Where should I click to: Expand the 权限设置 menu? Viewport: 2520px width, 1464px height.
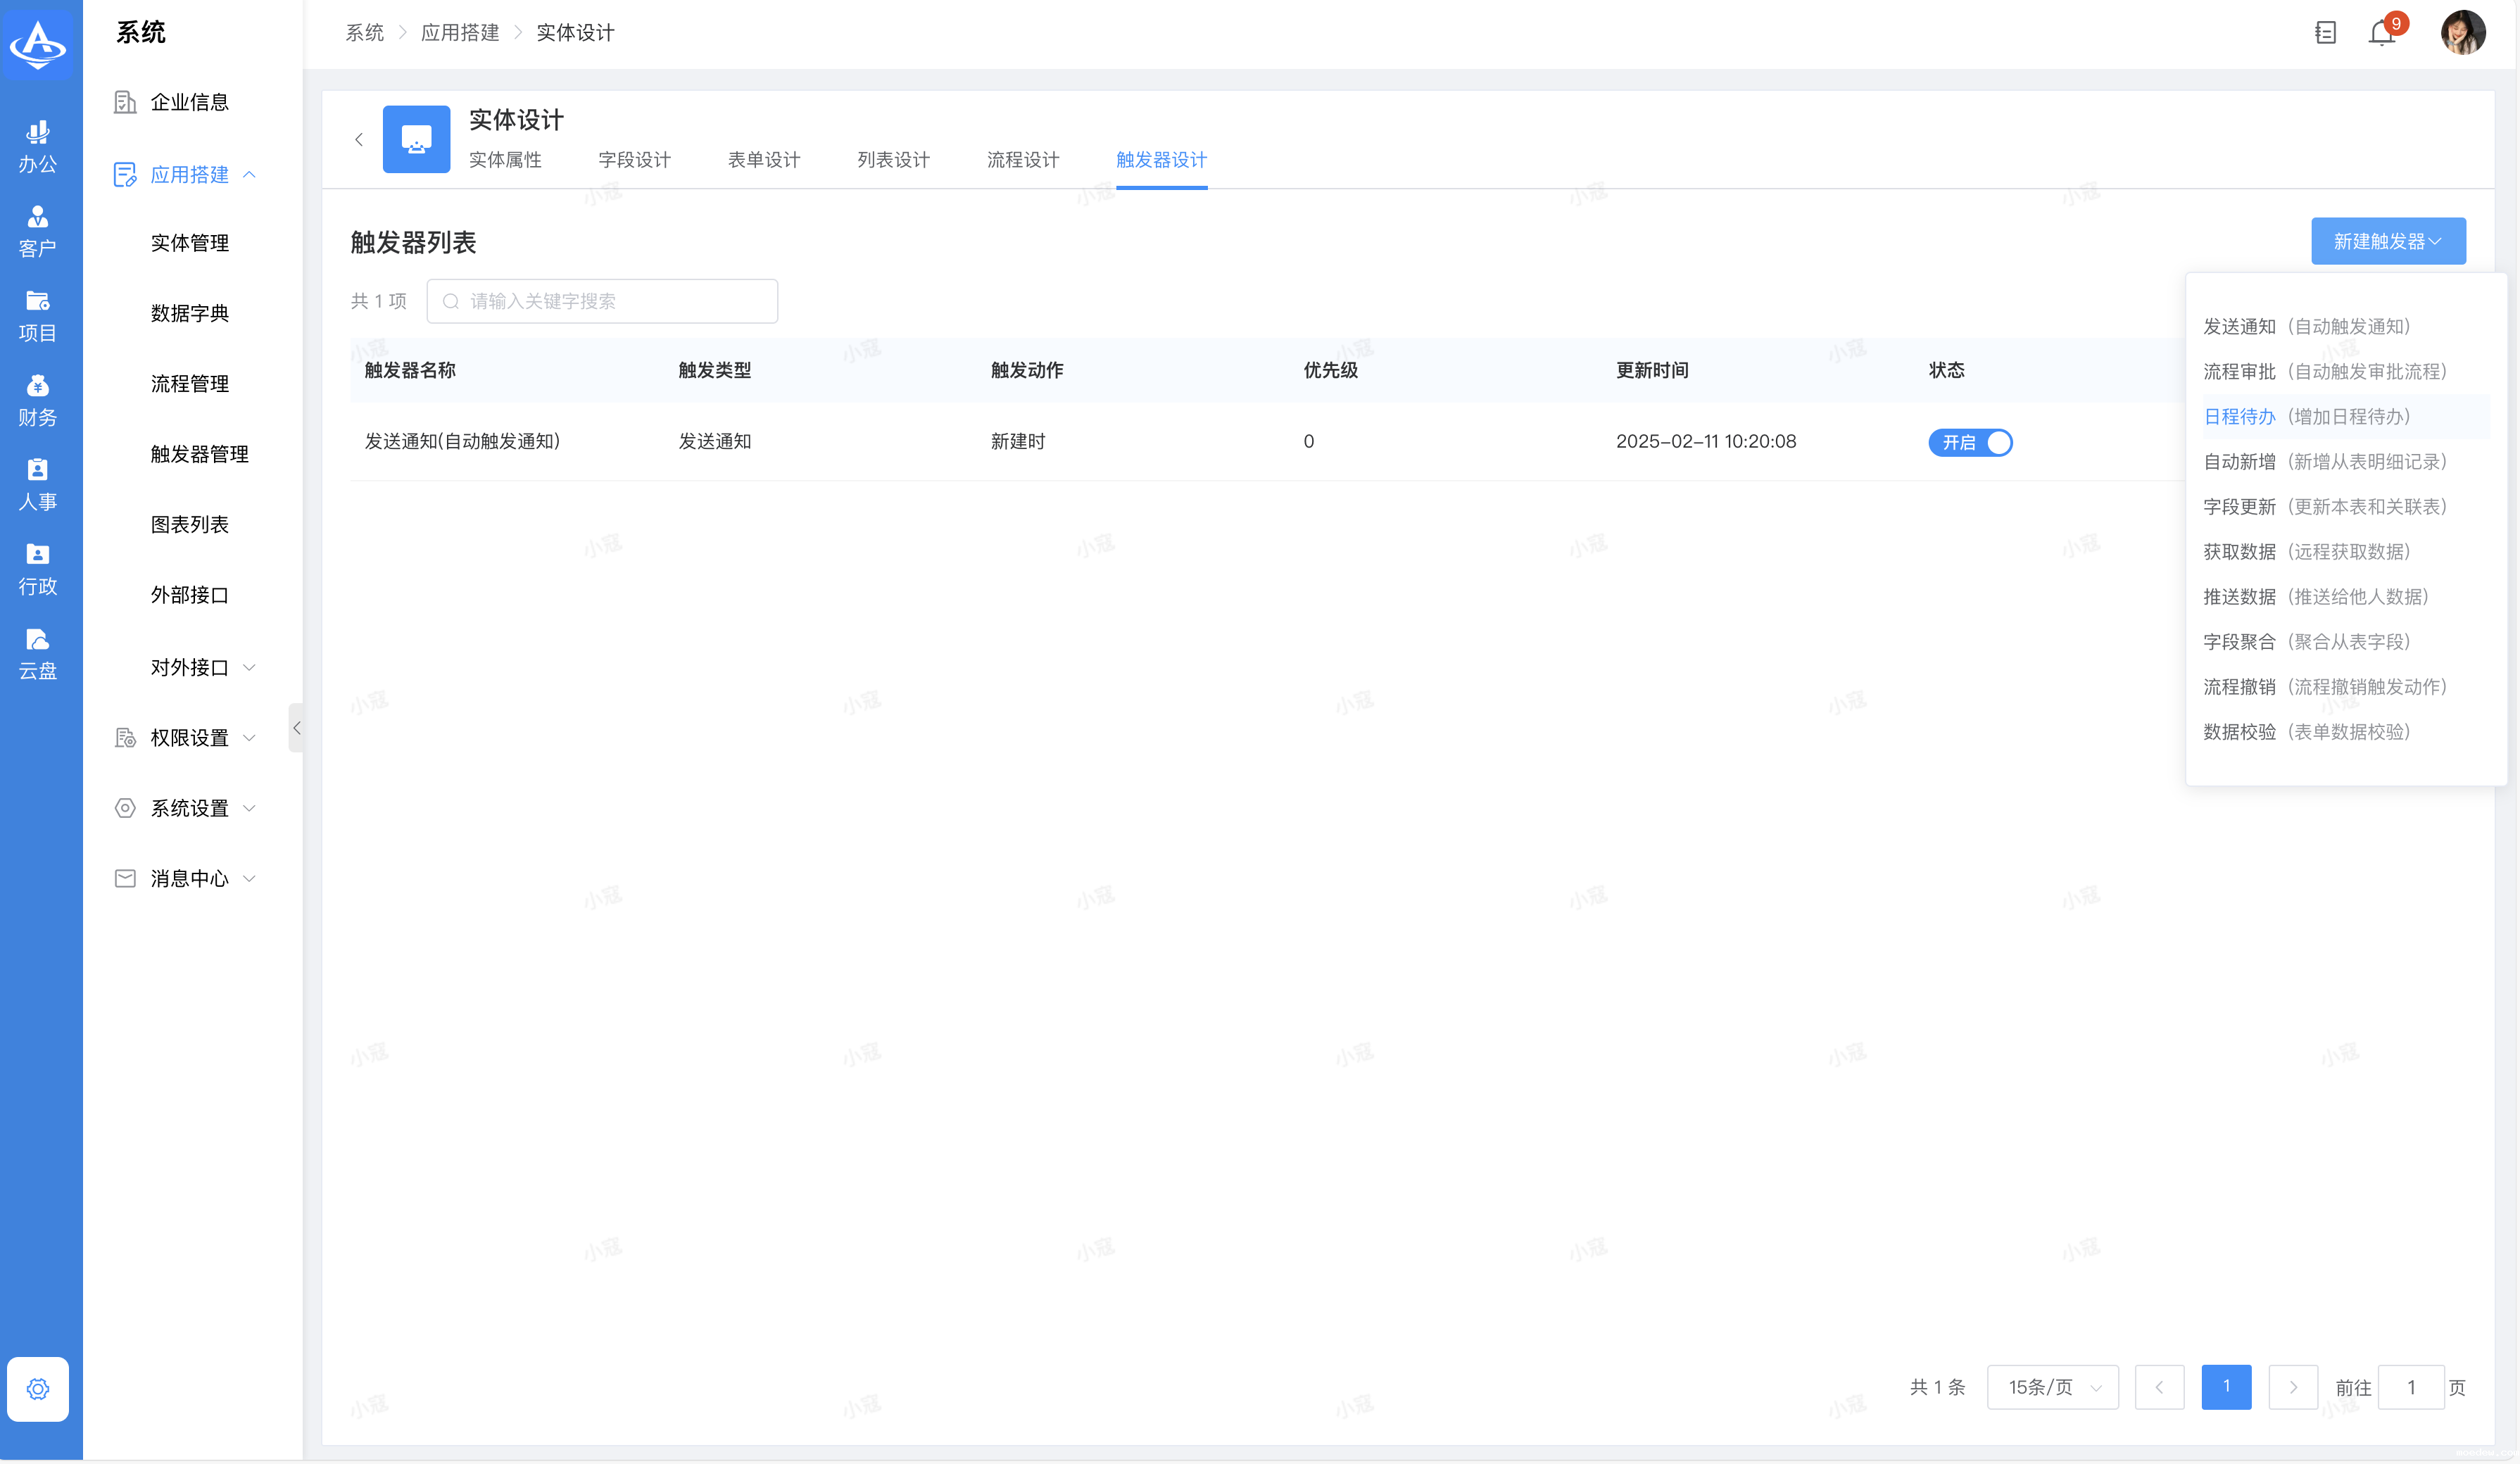click(x=188, y=738)
